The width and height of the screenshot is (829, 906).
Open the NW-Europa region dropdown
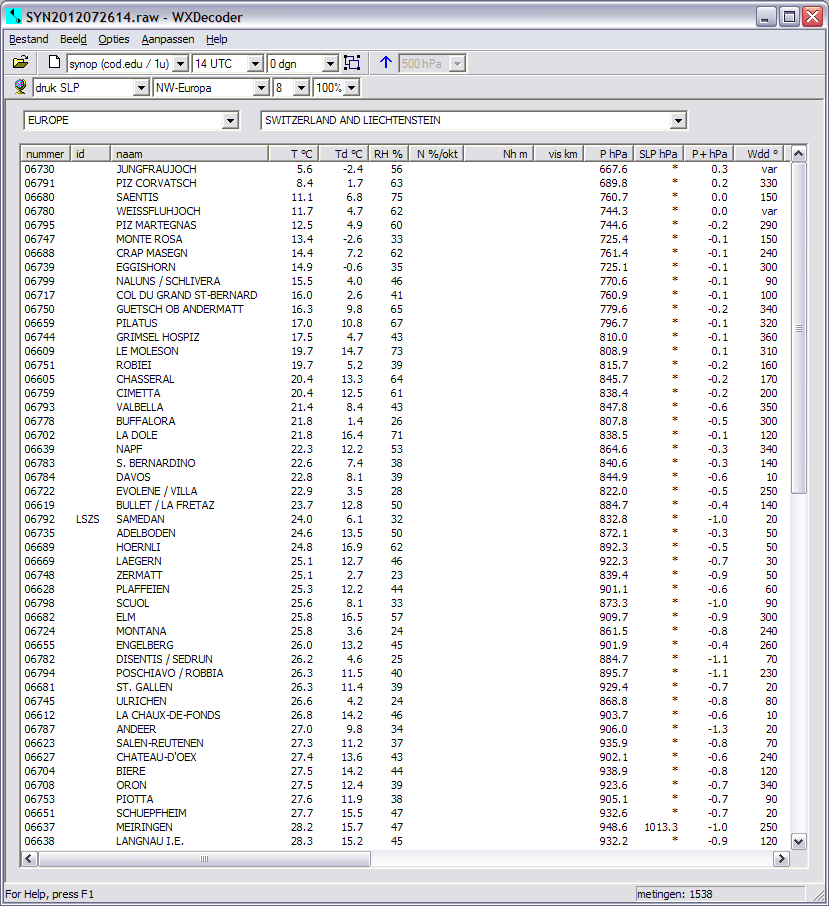pos(261,88)
